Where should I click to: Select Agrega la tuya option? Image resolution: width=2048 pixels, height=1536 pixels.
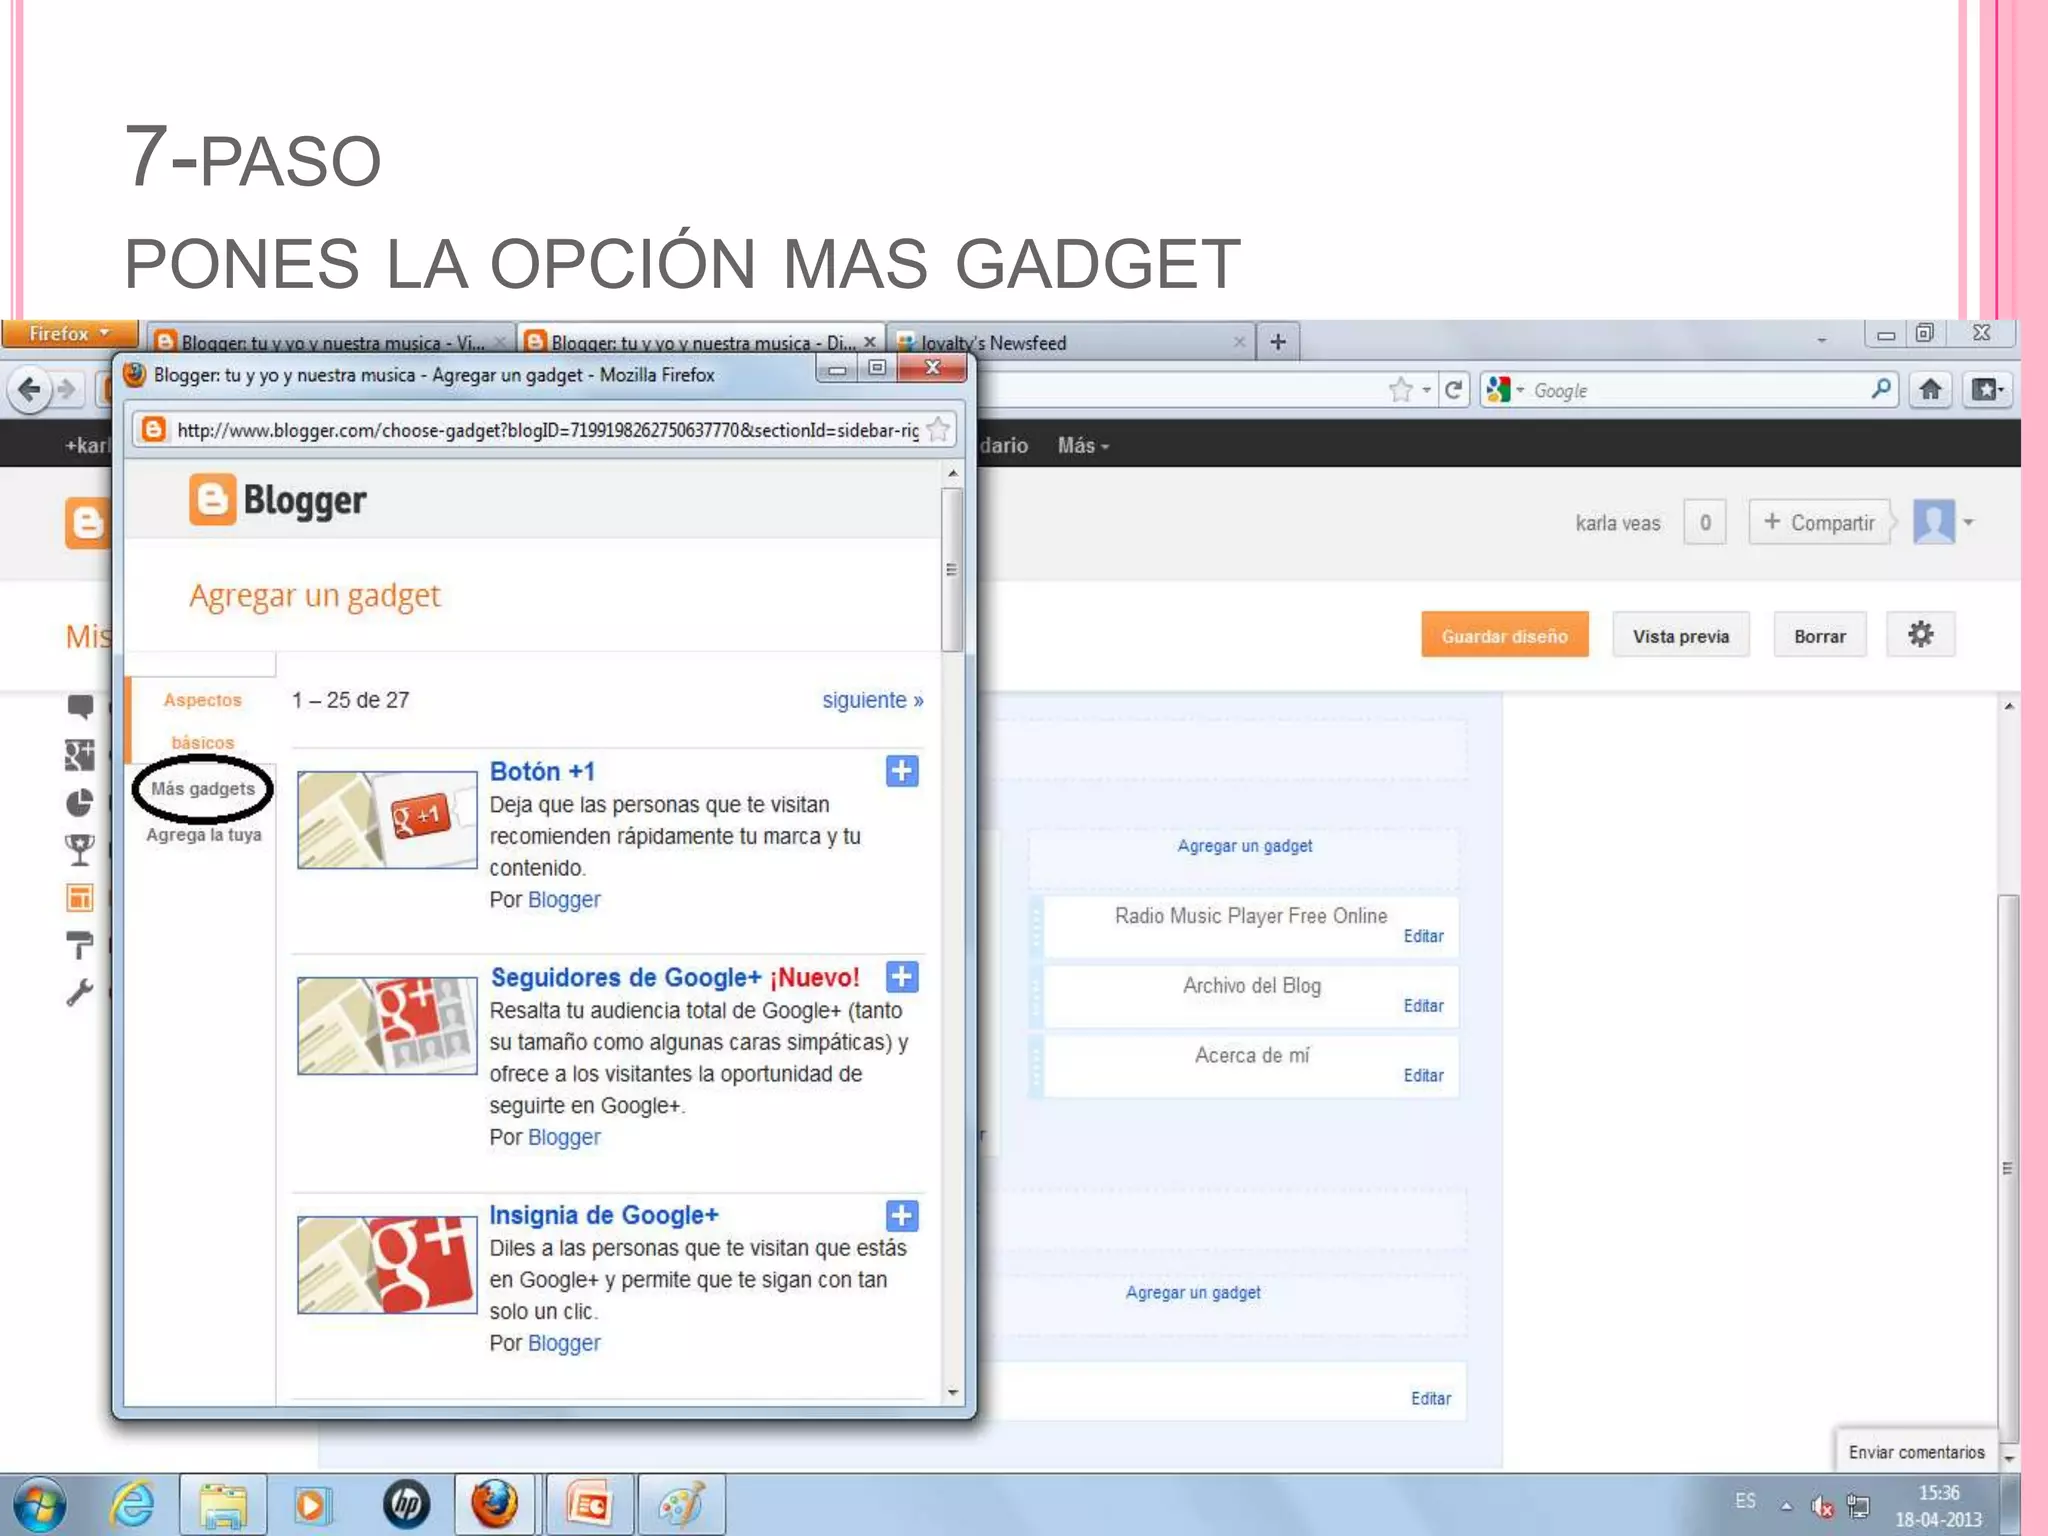204,835
